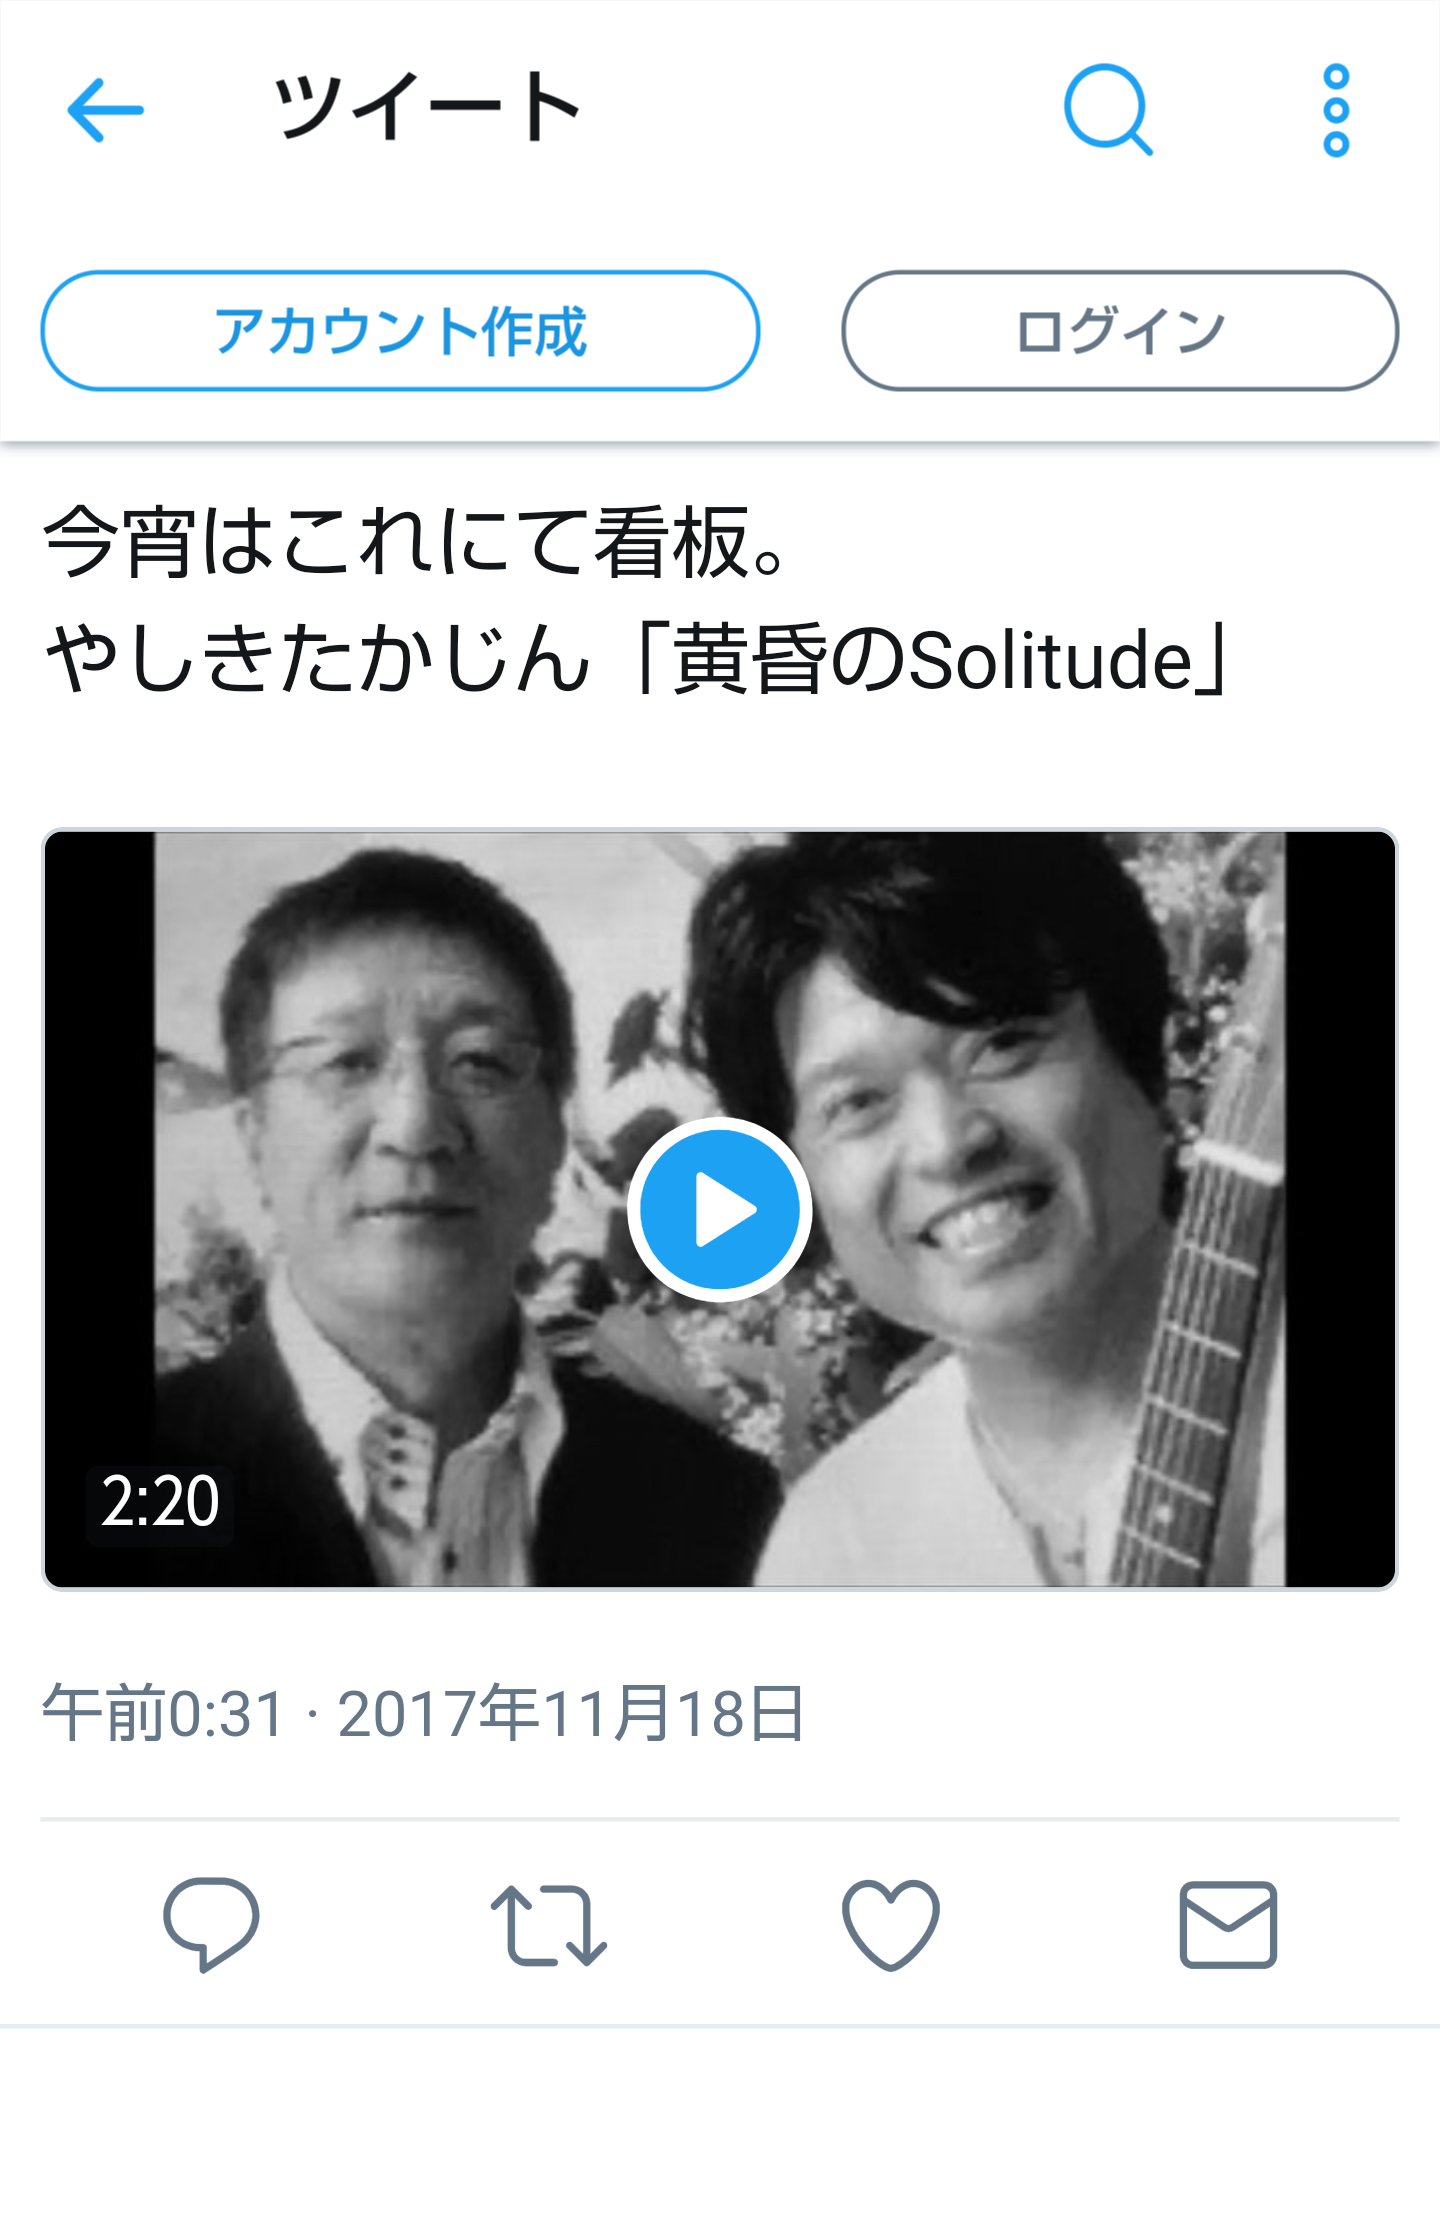Play the video with the blue play button

coord(719,1209)
